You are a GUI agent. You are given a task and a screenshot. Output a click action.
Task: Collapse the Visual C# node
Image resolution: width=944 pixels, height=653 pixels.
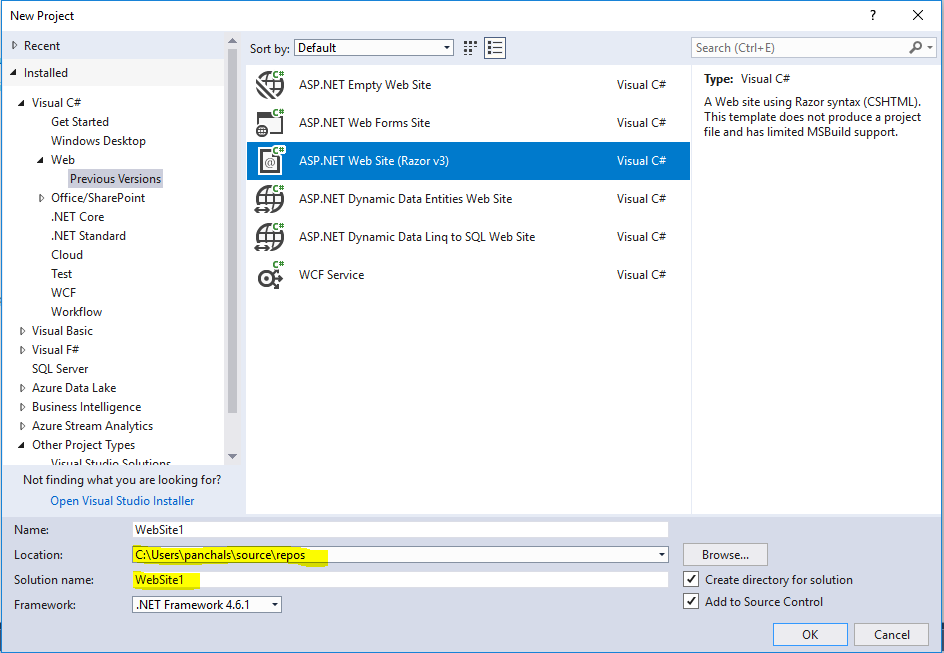click(x=21, y=103)
